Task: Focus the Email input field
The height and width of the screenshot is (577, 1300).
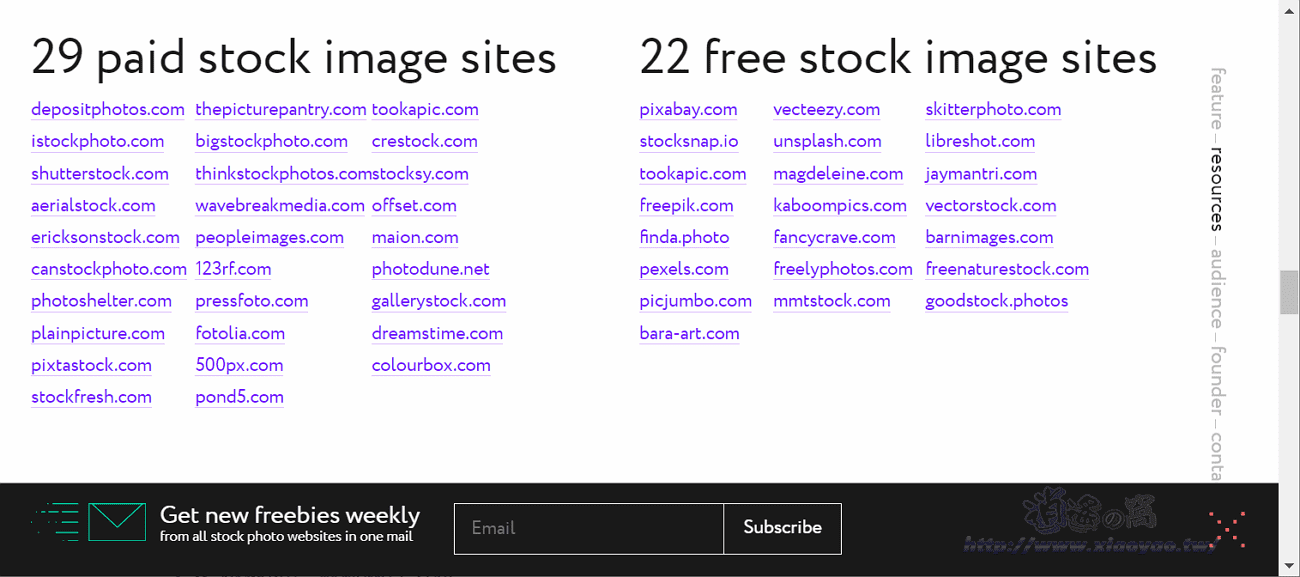Action: pyautogui.click(x=588, y=528)
